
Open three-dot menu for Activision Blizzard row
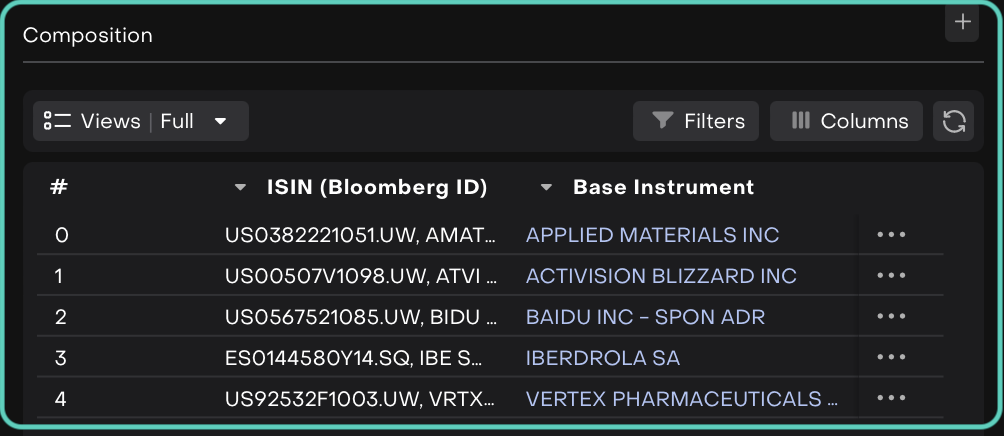pyautogui.click(x=890, y=276)
